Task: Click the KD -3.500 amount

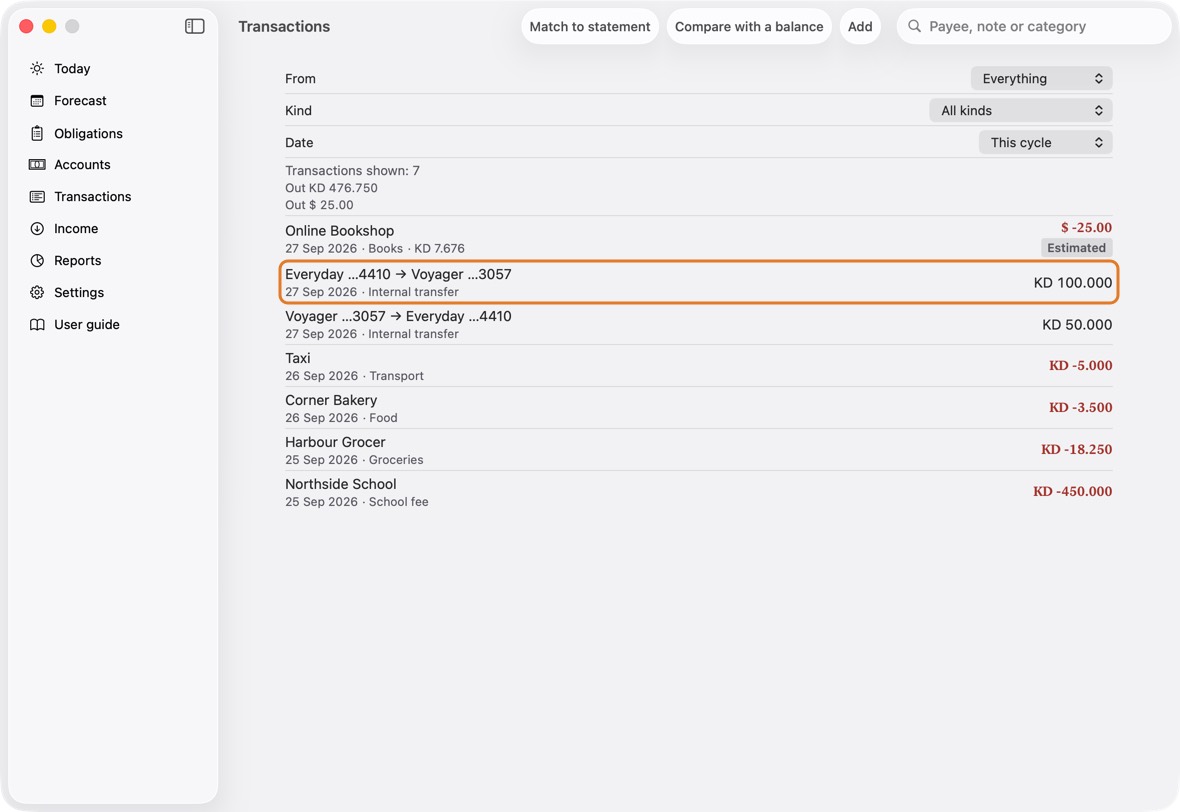Action: 1081,407
